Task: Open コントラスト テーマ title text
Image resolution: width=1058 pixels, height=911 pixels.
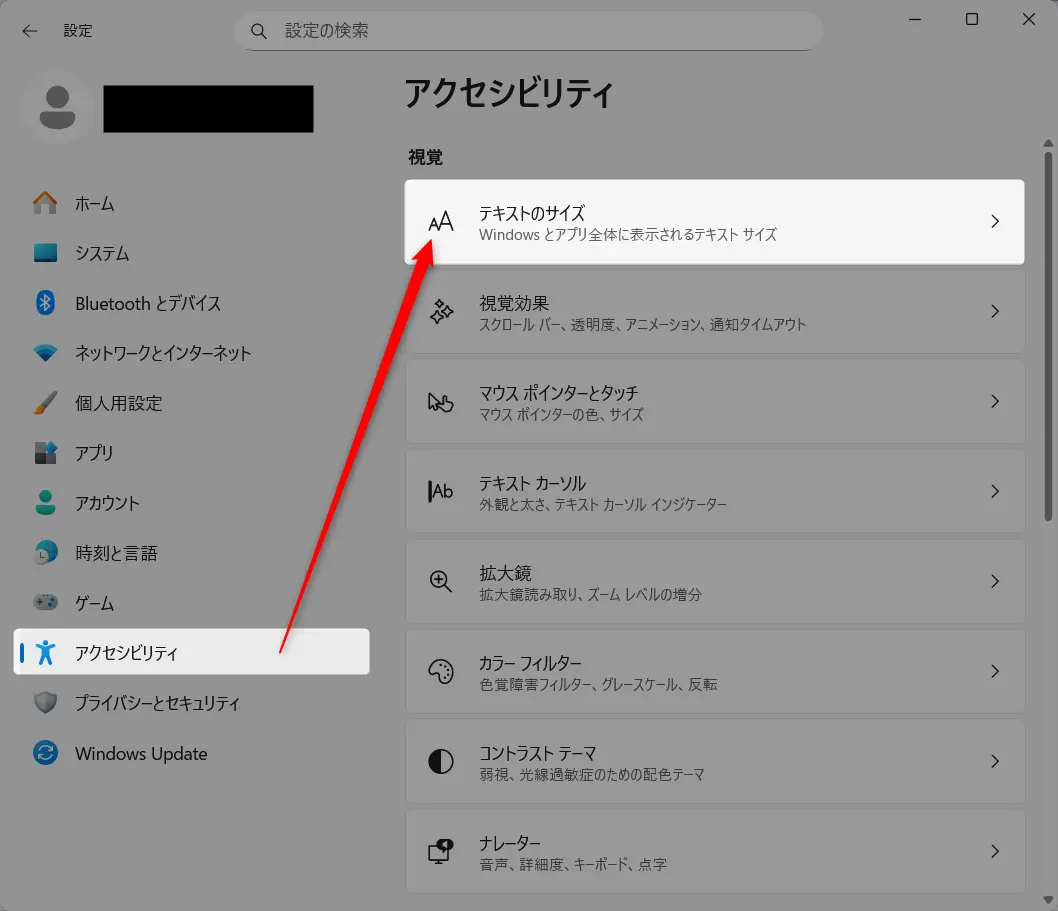Action: [538, 753]
